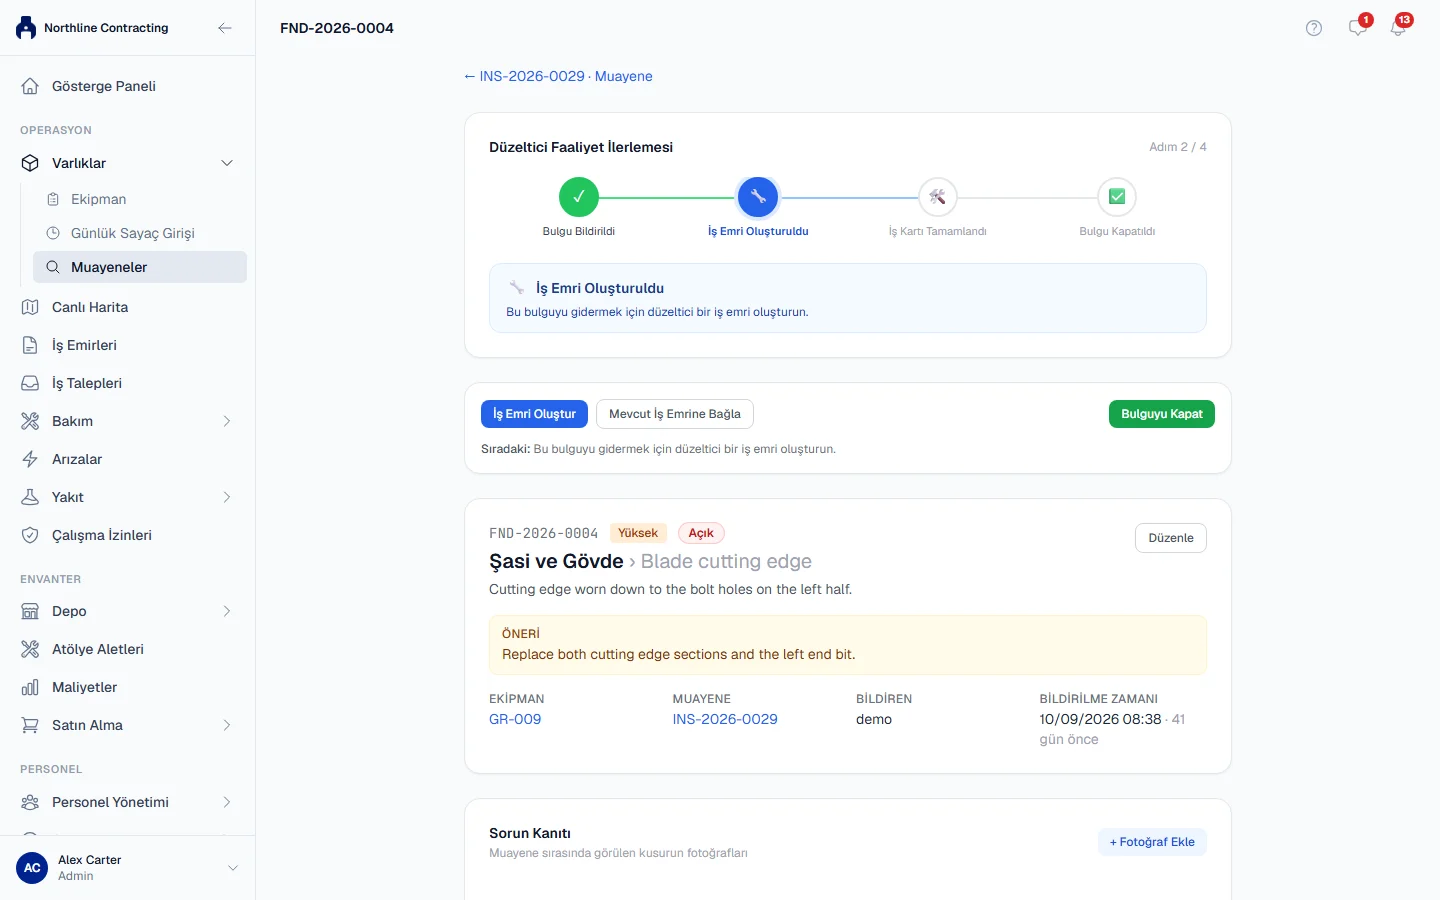Click the Açık status badge
The height and width of the screenshot is (900, 1440).
701,533
